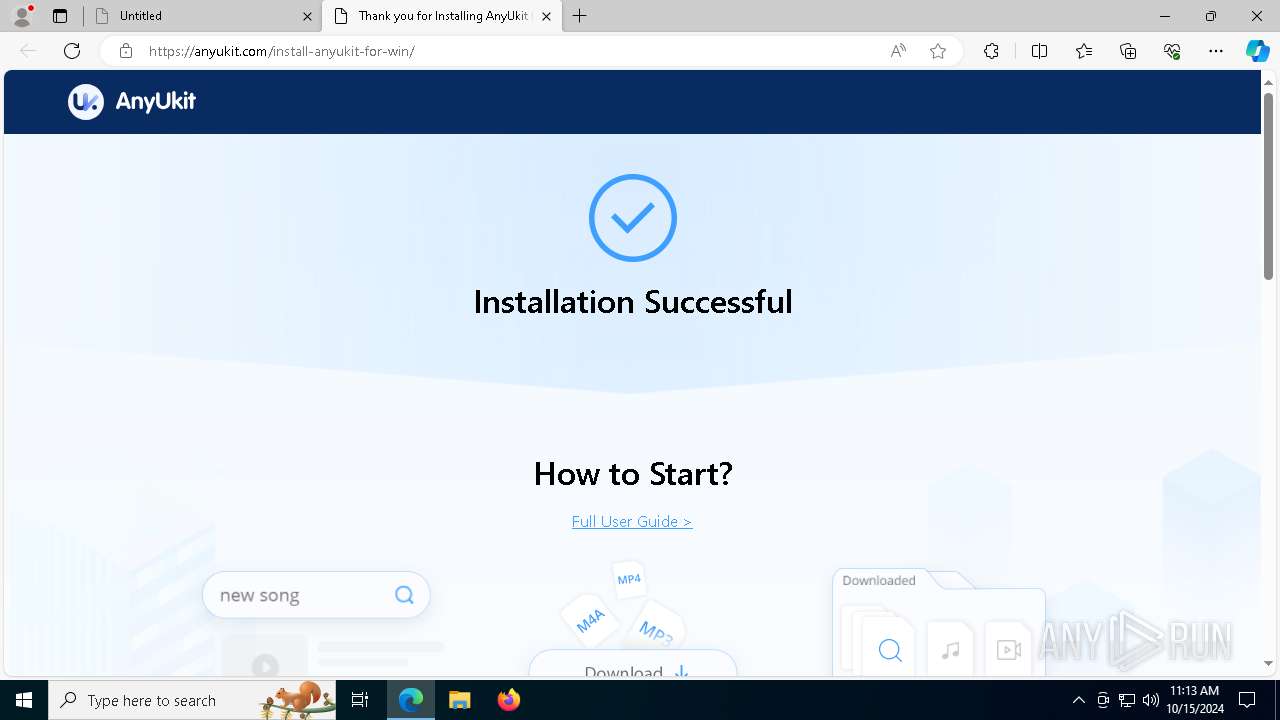
Task: Open the Collections icon
Action: tap(1128, 51)
